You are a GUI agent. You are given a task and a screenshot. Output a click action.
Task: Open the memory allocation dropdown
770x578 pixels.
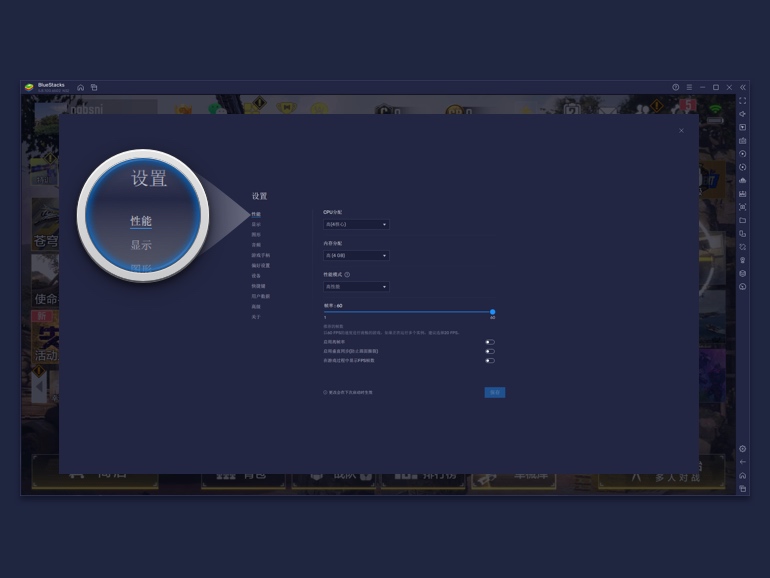click(356, 256)
